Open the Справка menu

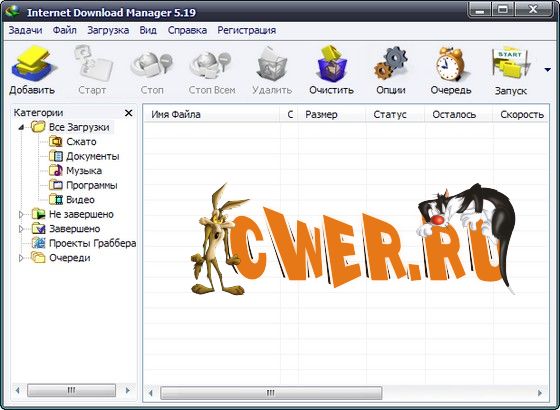(x=187, y=30)
